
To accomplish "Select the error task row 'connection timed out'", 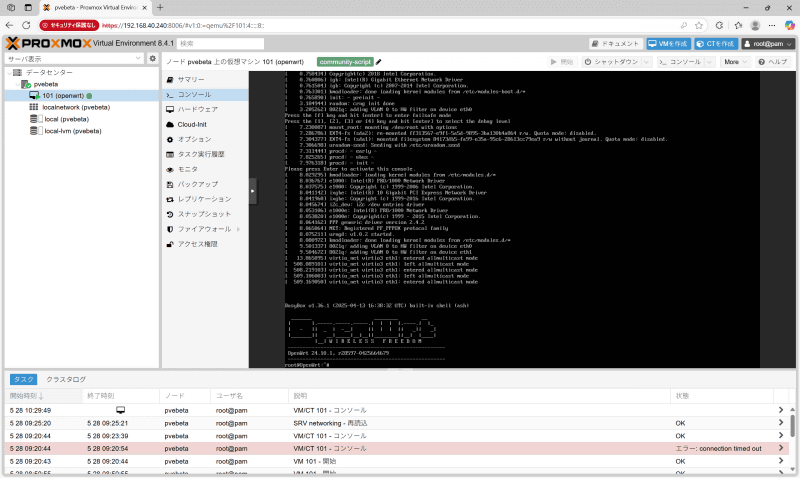I will [396, 449].
